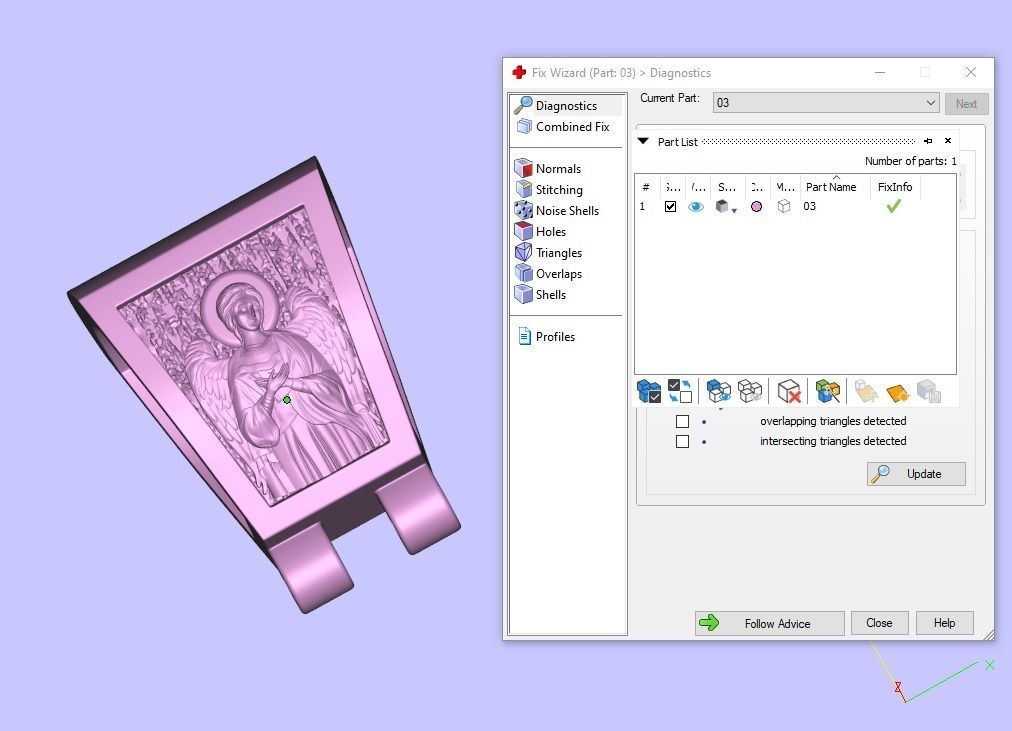
Task: Show only selected parts icon
Action: (x=718, y=391)
